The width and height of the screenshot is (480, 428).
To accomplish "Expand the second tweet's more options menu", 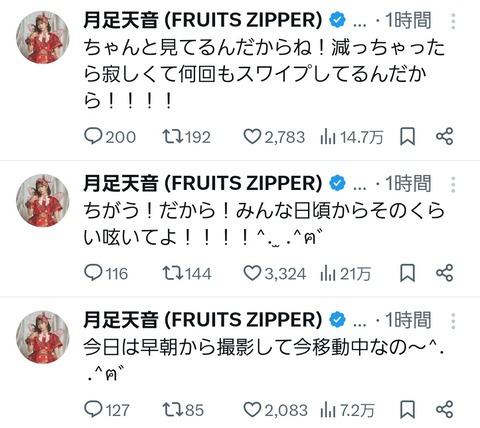I will tap(453, 184).
